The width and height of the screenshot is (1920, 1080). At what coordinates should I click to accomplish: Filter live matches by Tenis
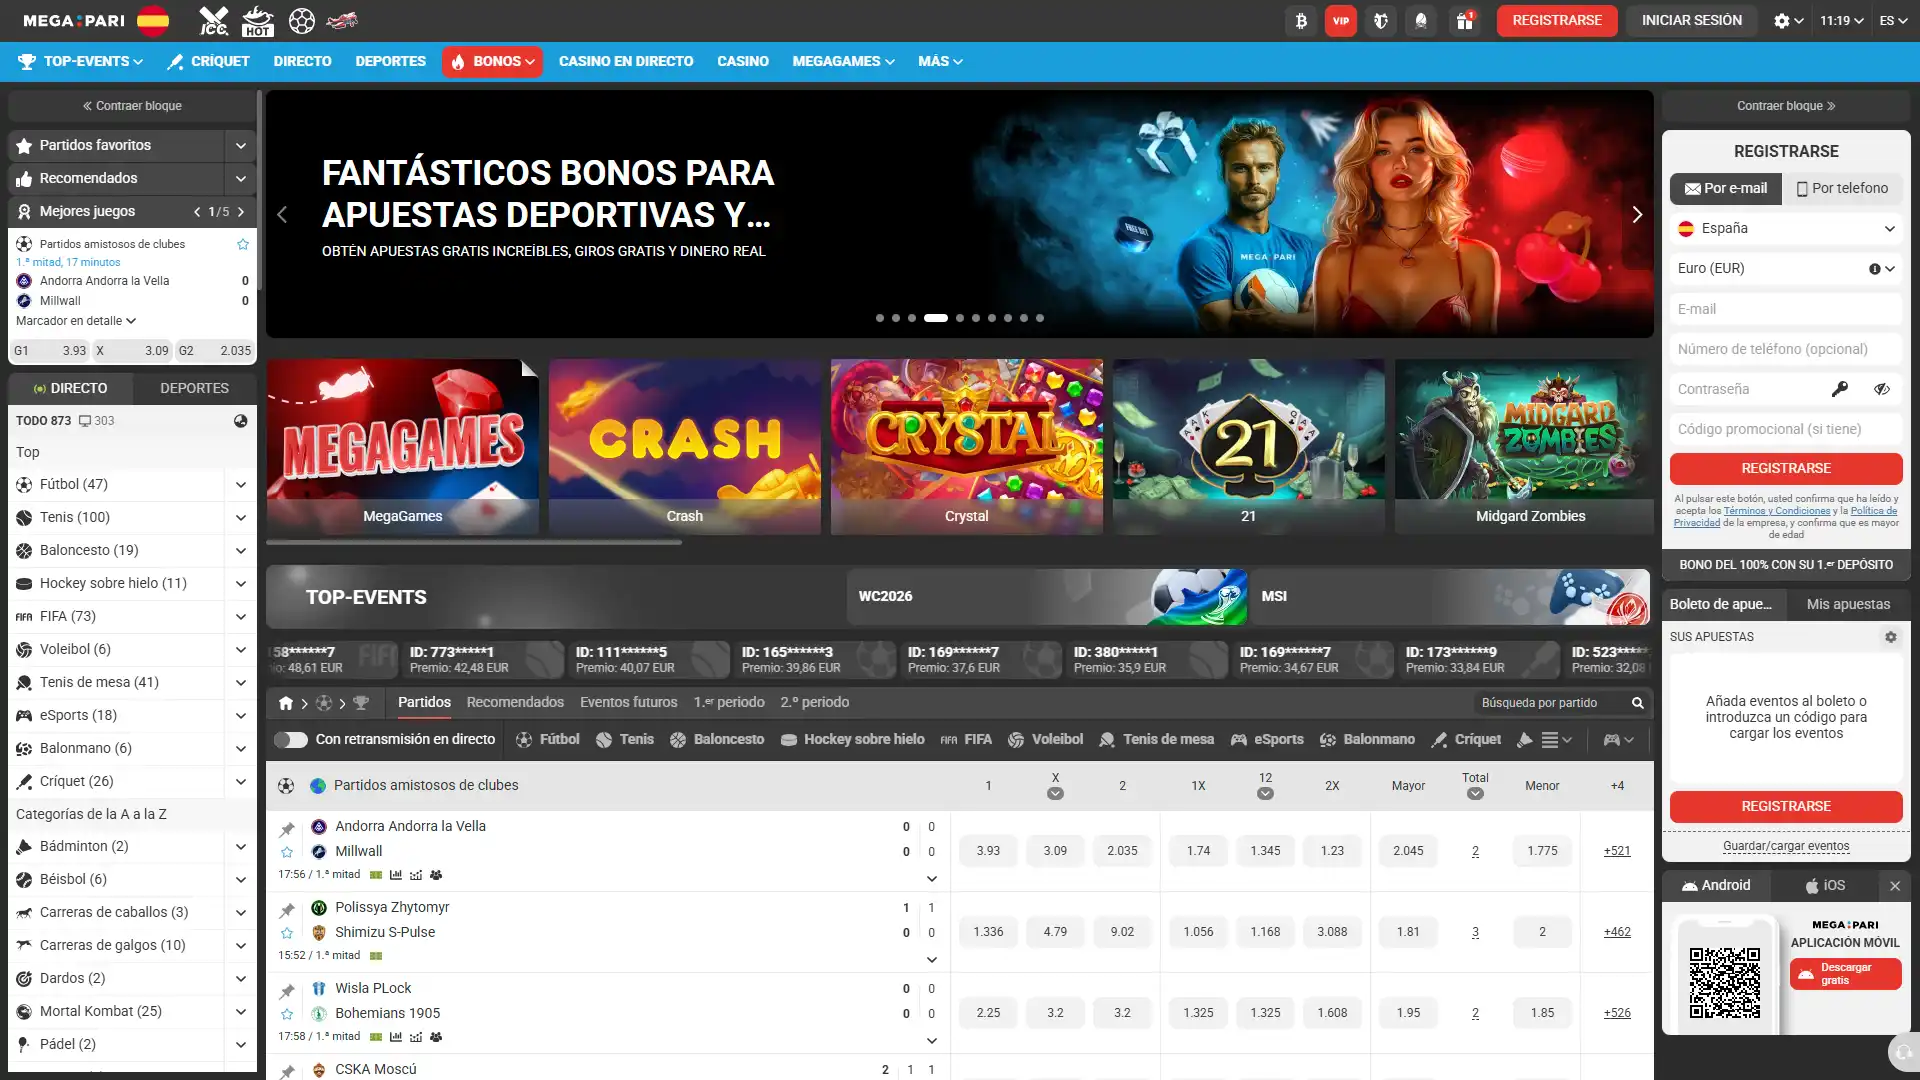tap(625, 740)
